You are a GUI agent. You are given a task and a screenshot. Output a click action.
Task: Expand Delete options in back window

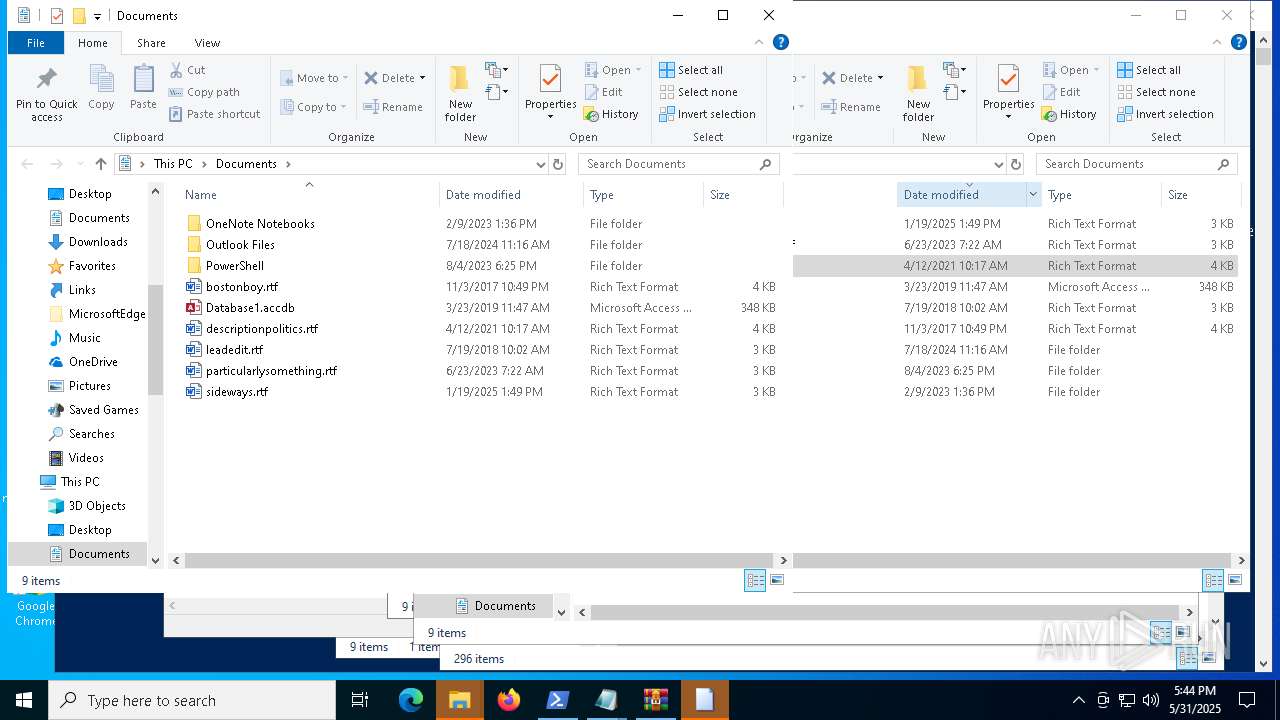pyautogui.click(x=880, y=78)
